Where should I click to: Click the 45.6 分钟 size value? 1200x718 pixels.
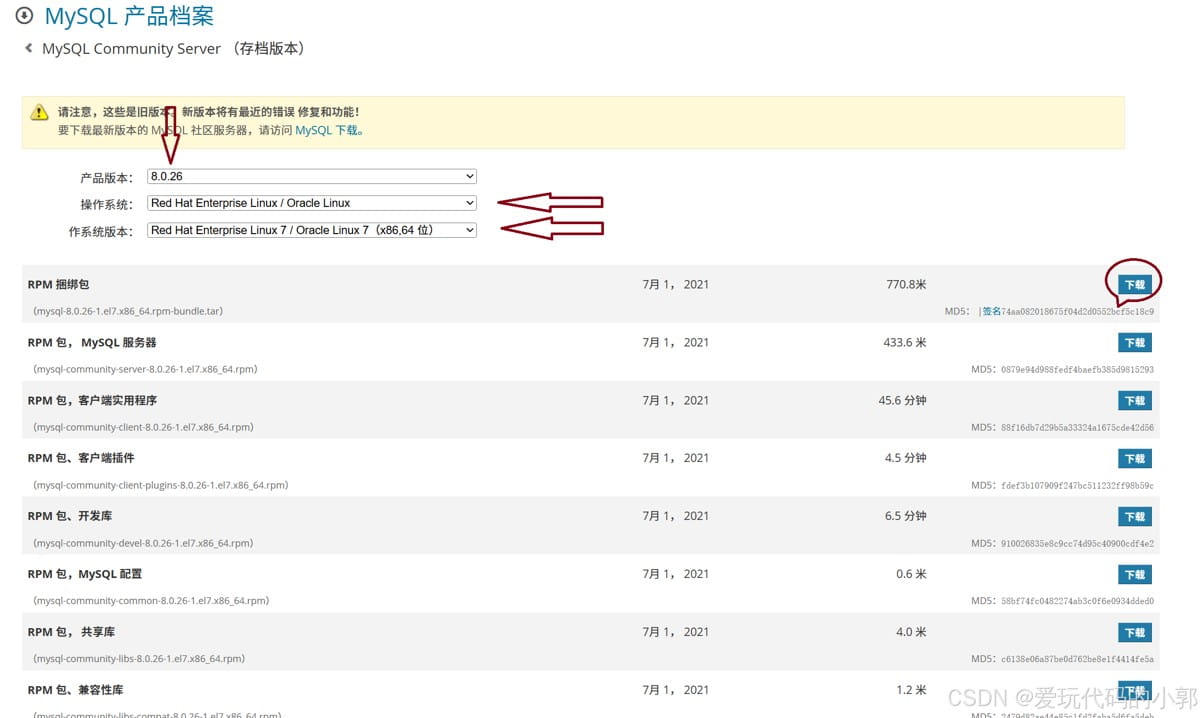coord(903,401)
